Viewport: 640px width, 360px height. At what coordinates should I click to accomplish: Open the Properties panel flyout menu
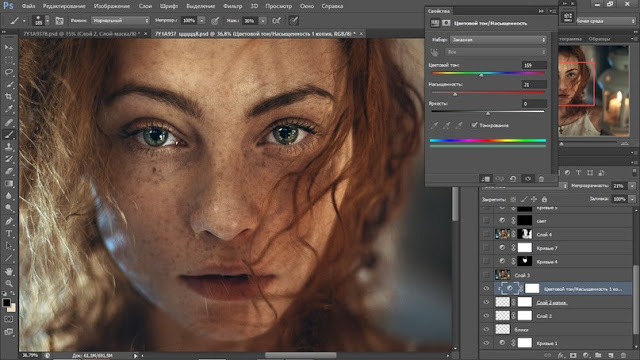[x=551, y=11]
